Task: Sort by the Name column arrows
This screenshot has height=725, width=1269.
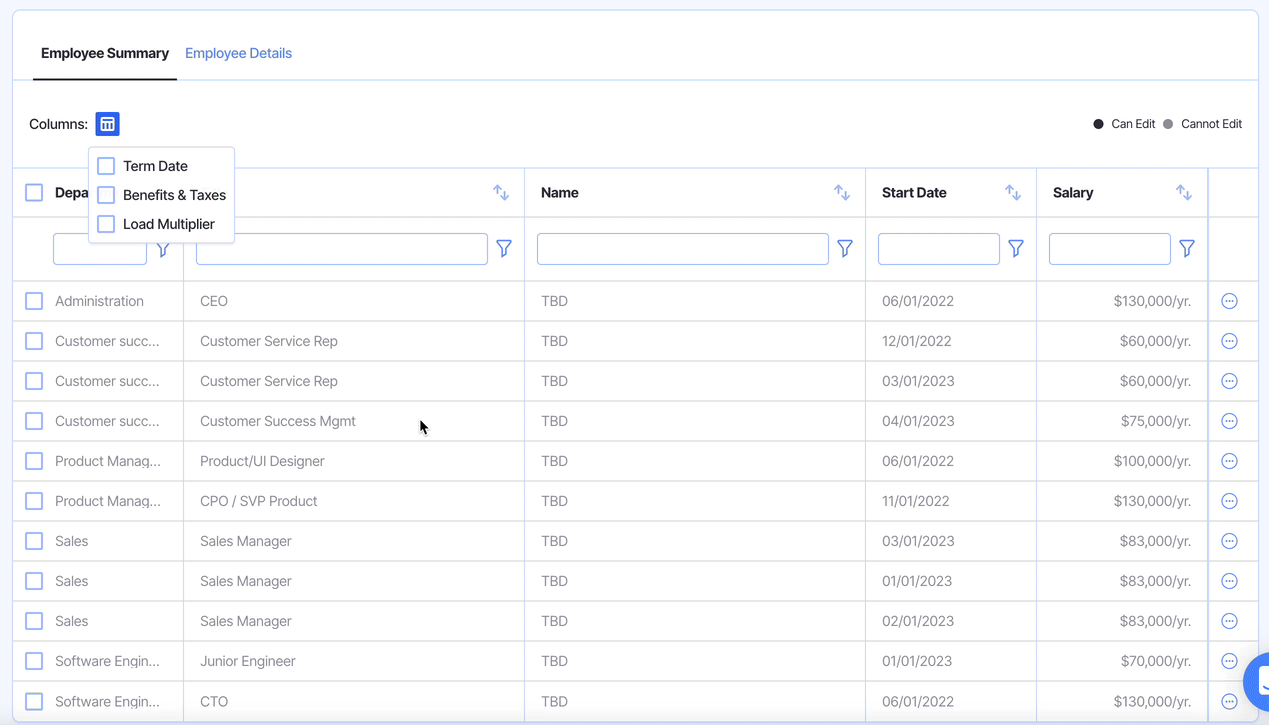Action: coord(842,193)
